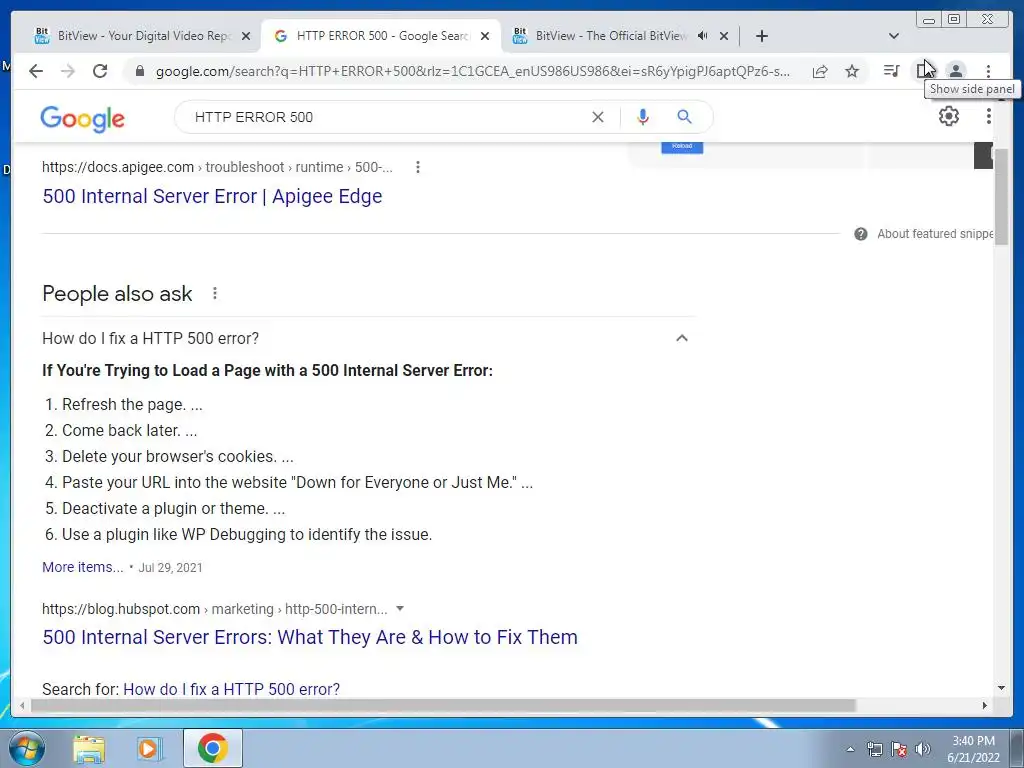Mute audio indicator on third BitView tab
Viewport: 1024px width, 768px height.
(x=703, y=36)
